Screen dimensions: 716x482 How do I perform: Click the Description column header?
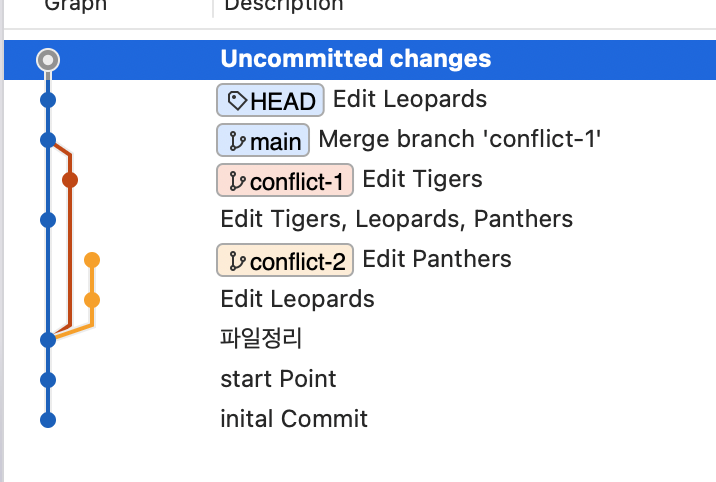click(284, 5)
